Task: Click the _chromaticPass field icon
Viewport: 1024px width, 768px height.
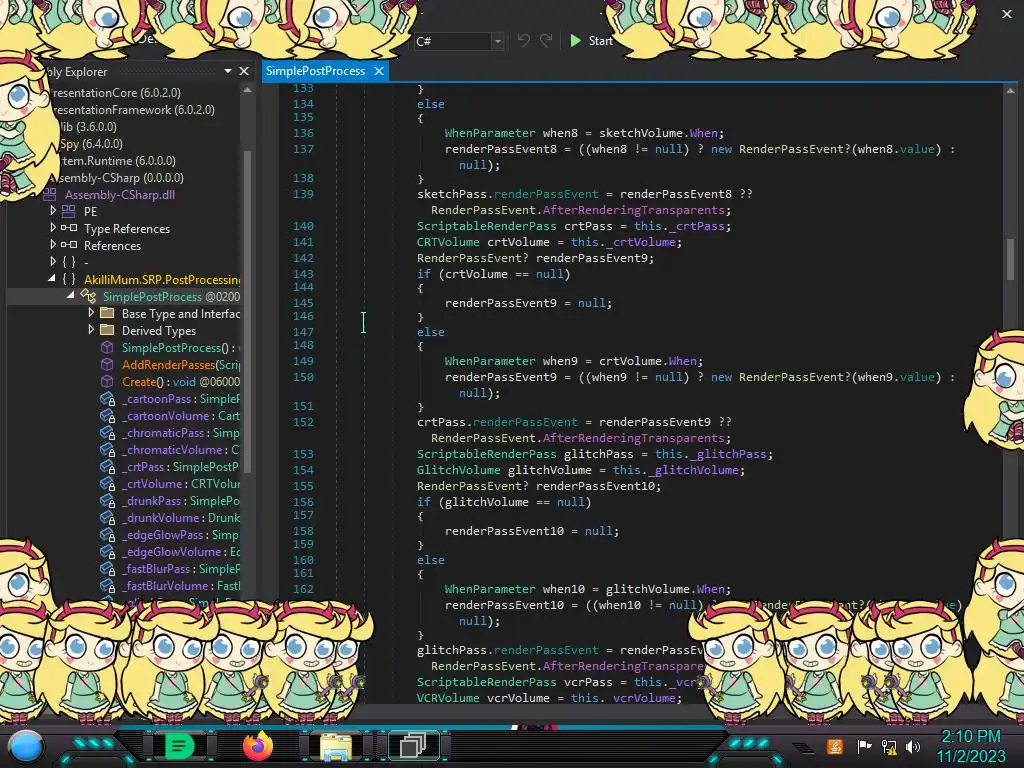Action: click(108, 433)
